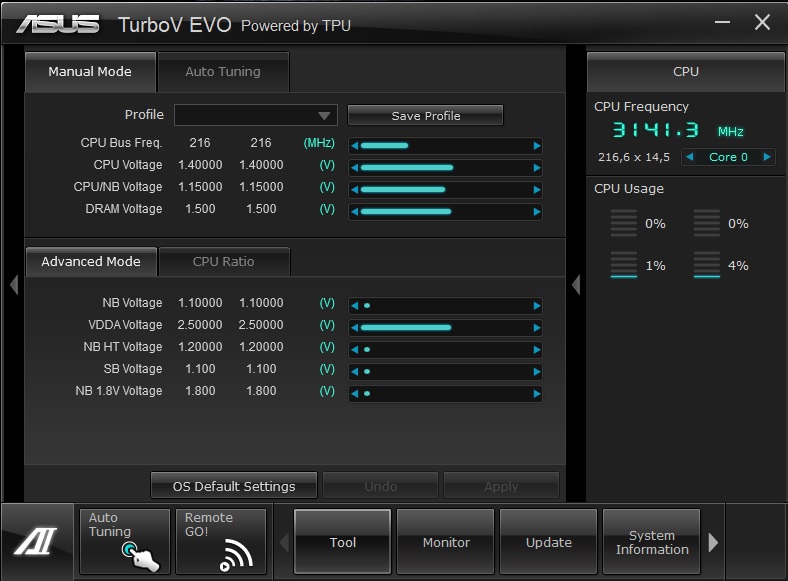Click the 216,6 x 14,5 multiplier text
The width and height of the screenshot is (788, 581).
pos(634,157)
